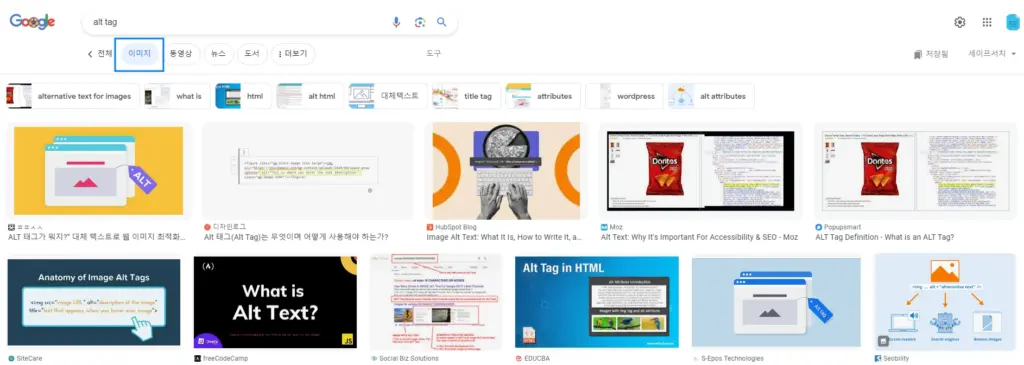
Task: Open Seobility diagram thumbnail
Action: 945,302
